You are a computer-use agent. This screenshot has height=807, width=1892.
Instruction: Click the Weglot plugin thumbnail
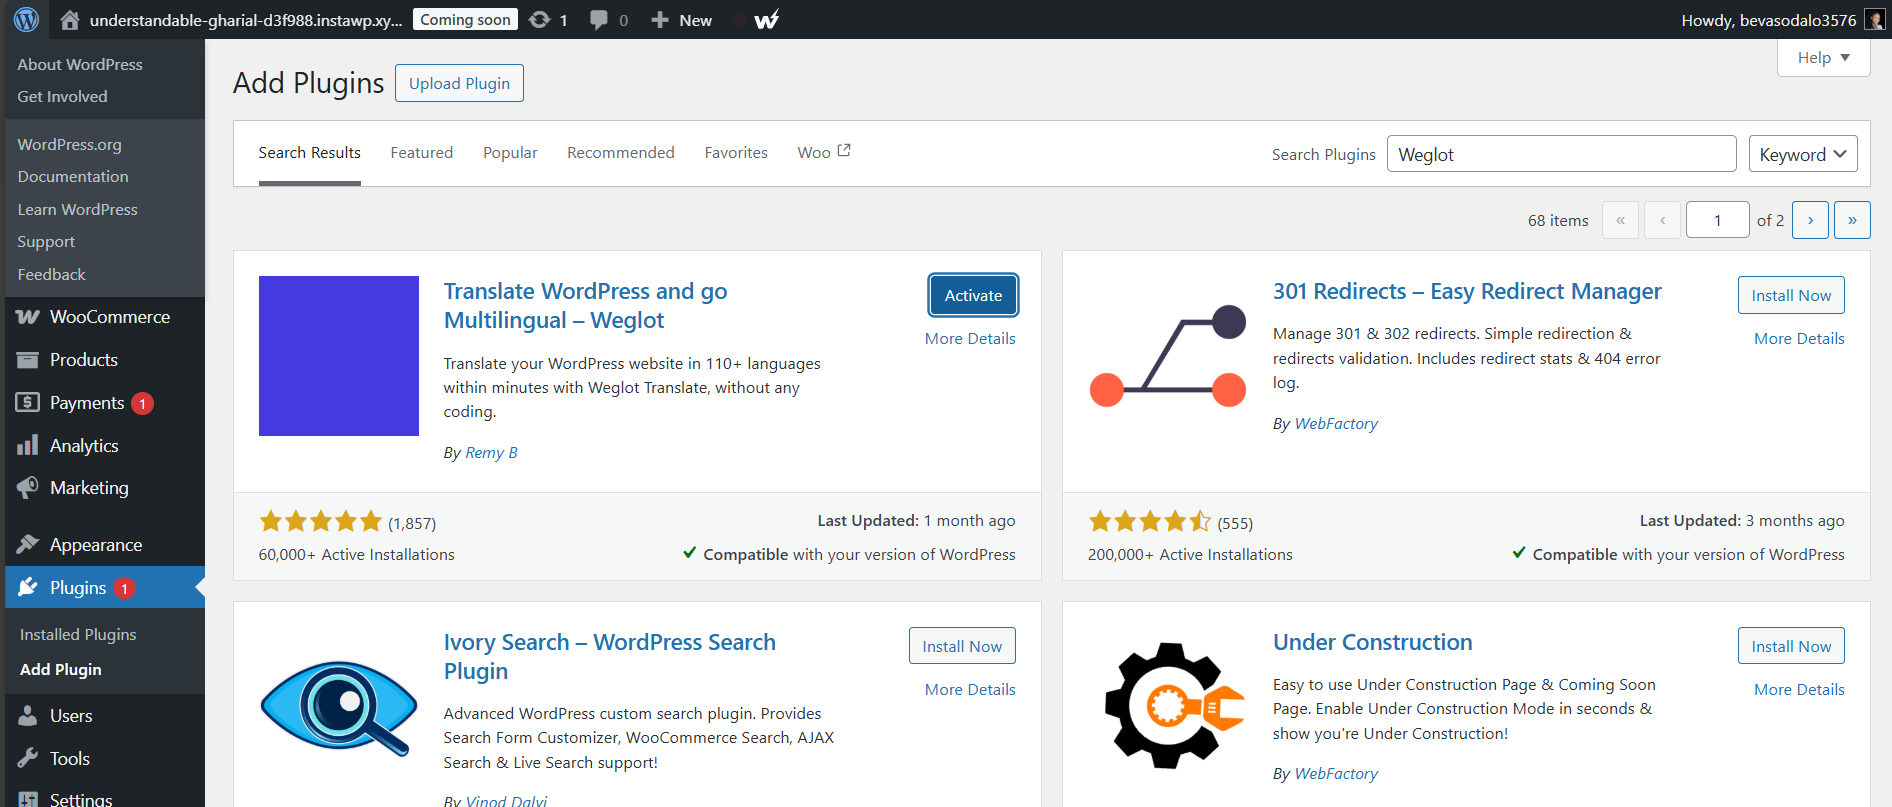[339, 356]
